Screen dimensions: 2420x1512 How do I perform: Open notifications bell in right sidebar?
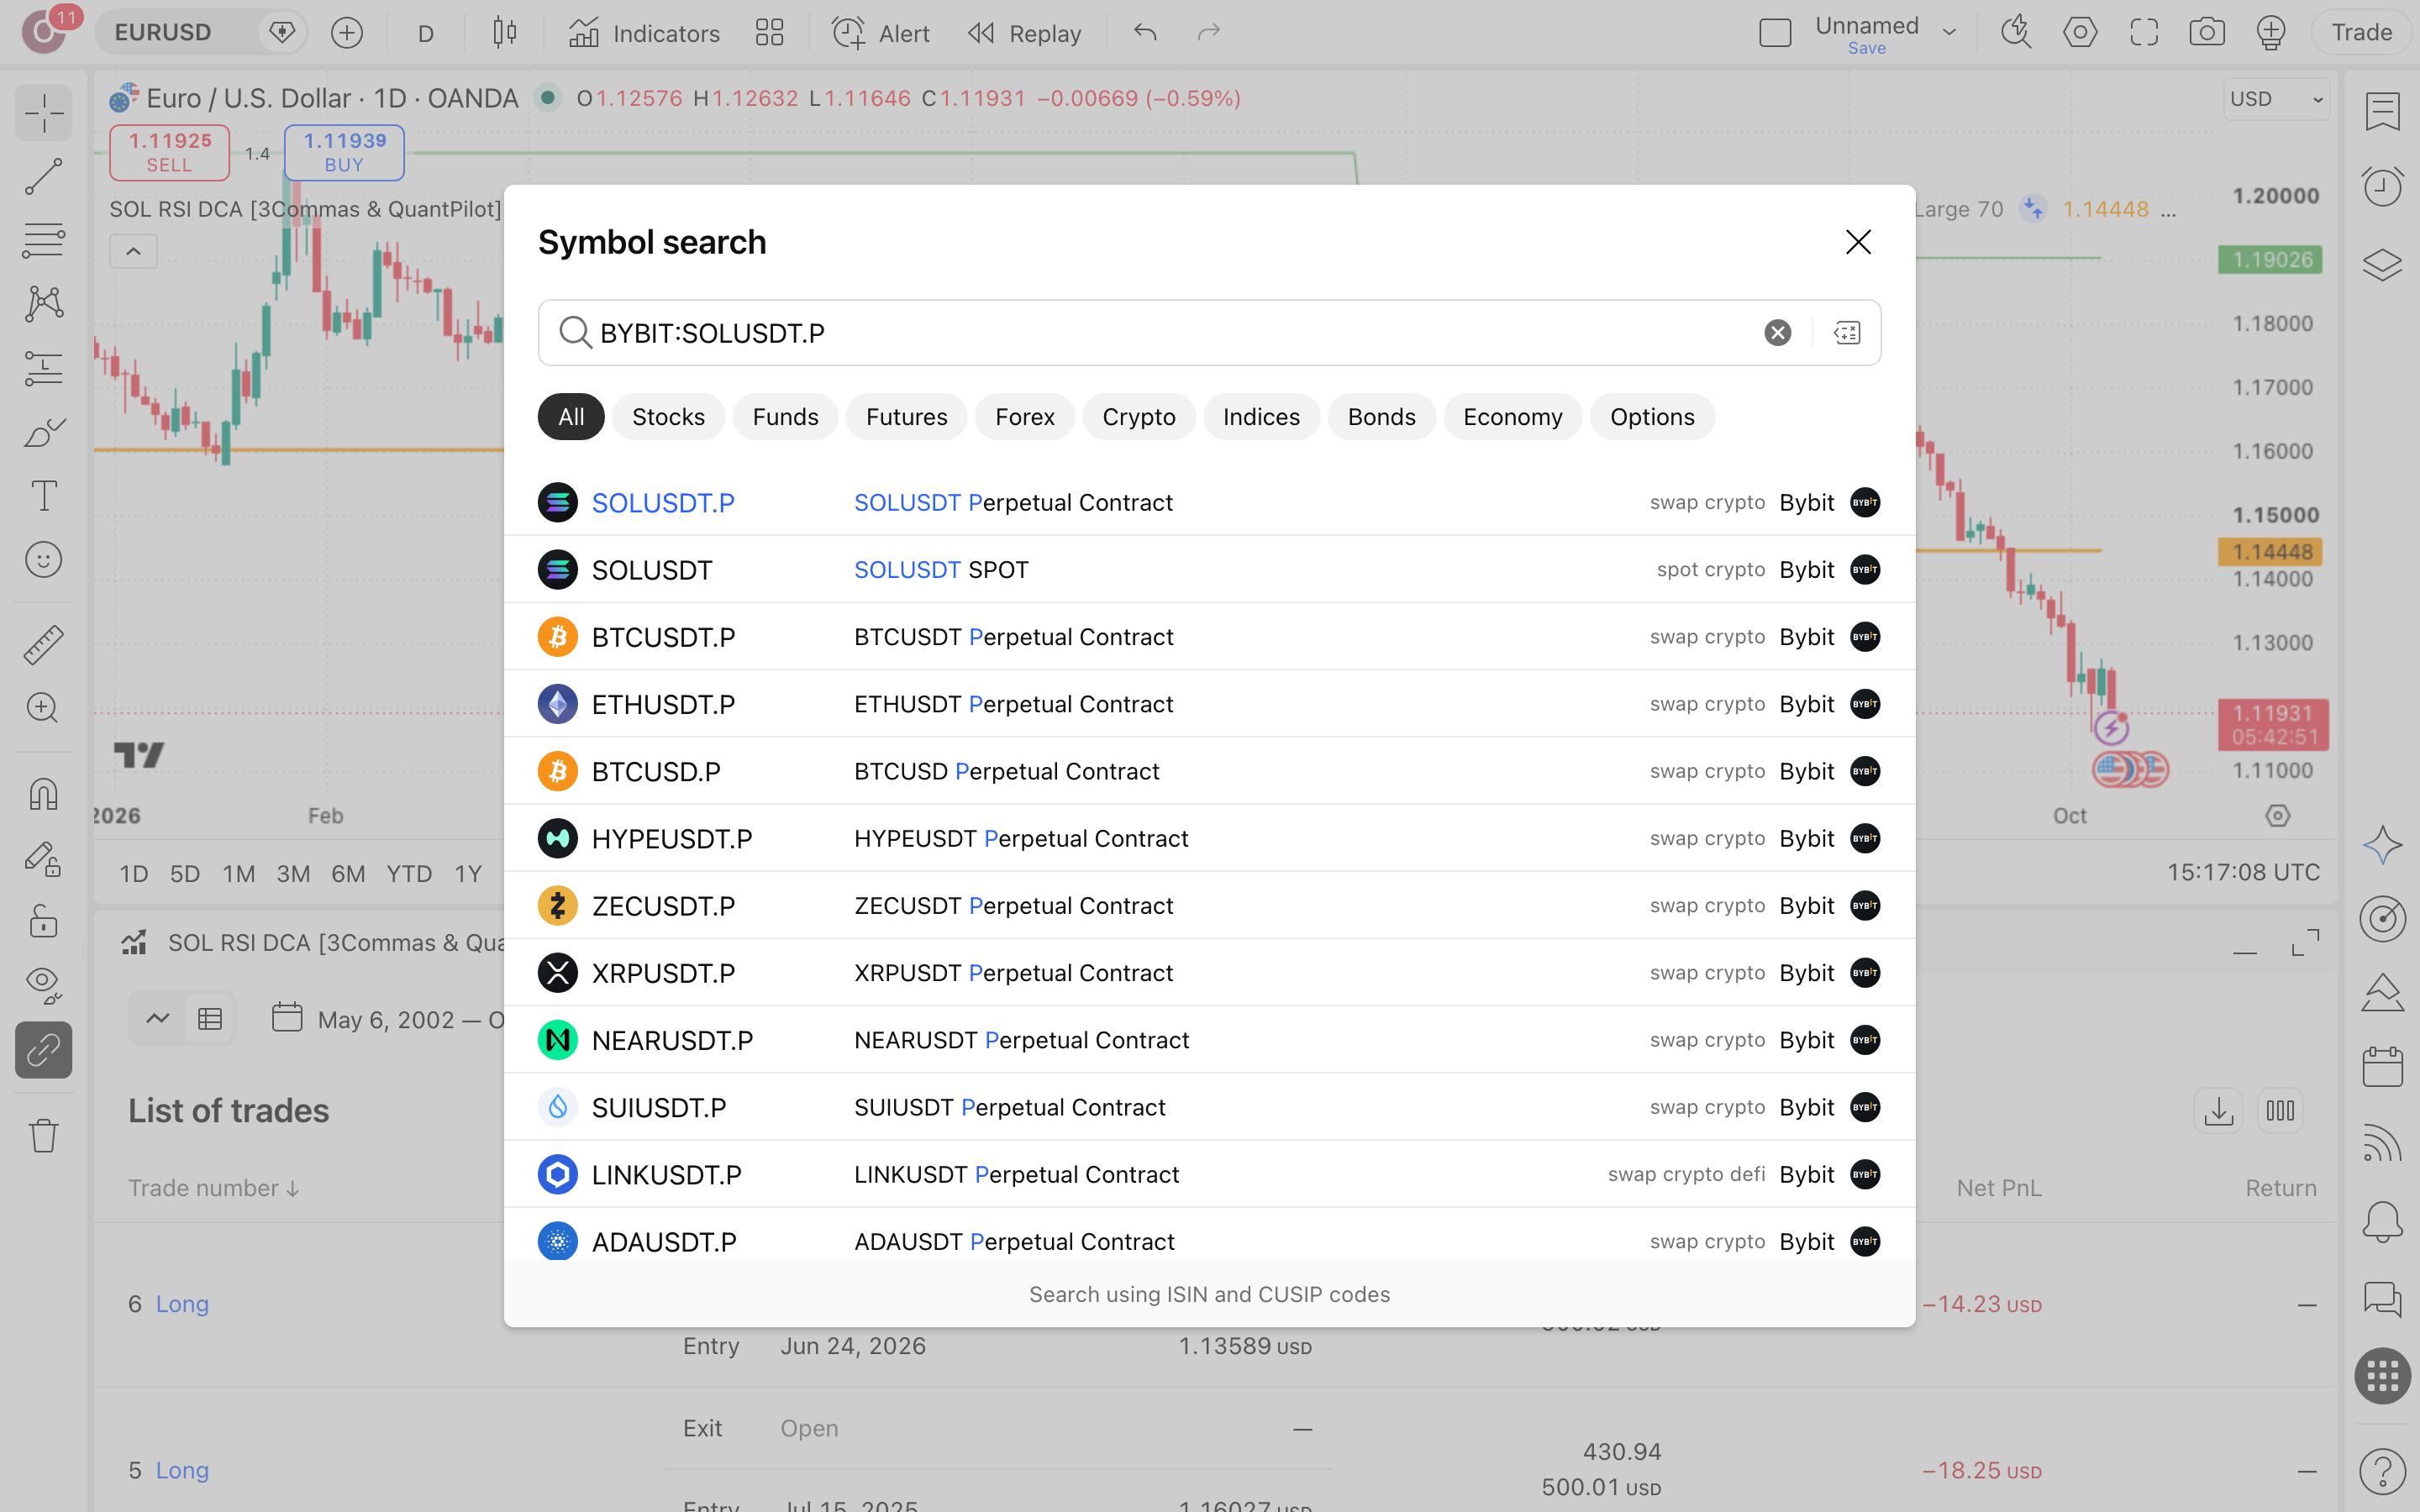tap(2382, 1222)
